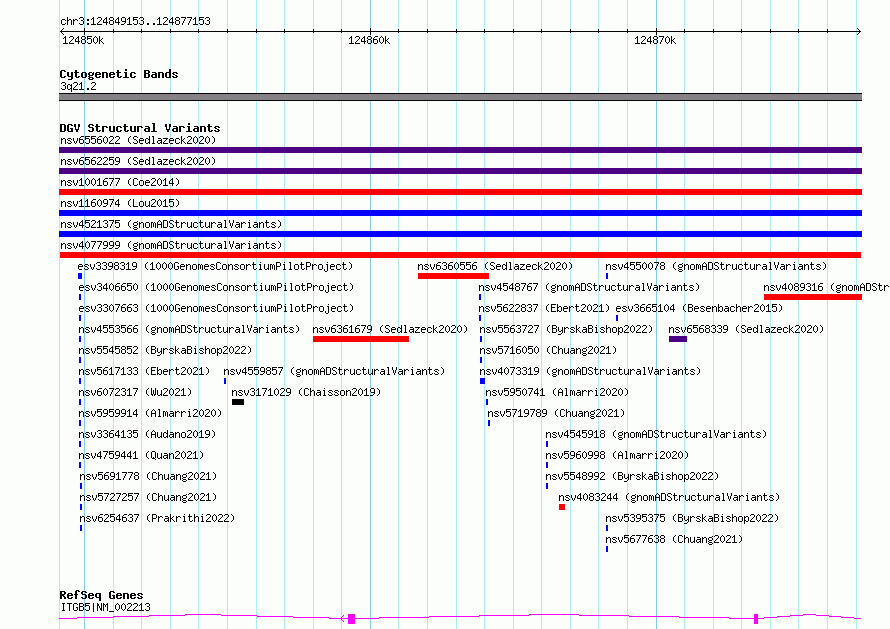Screen dimensions: 890x629
Task: Click label nsv6360556 (Sedlazeck2020)
Action: [x=495, y=266]
